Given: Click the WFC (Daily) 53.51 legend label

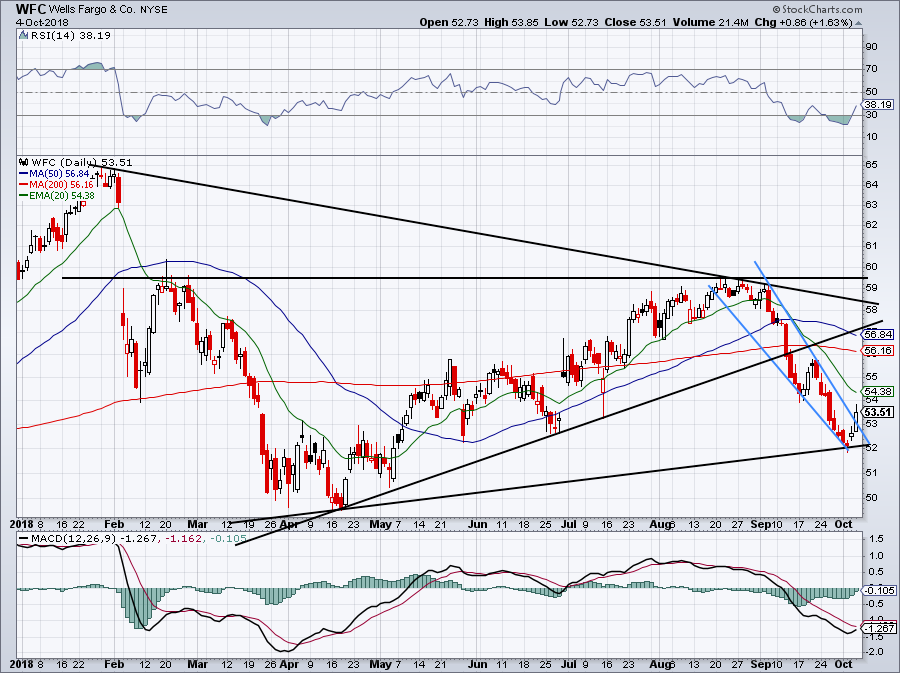Looking at the screenshot, I should pos(82,162).
